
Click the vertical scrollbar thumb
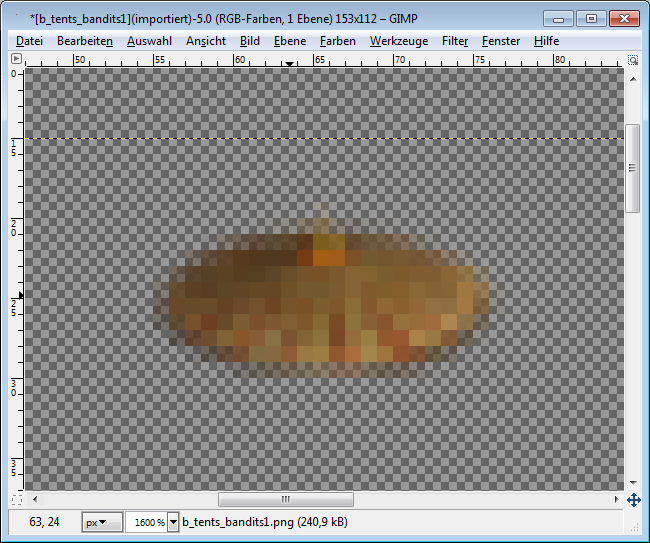point(632,168)
